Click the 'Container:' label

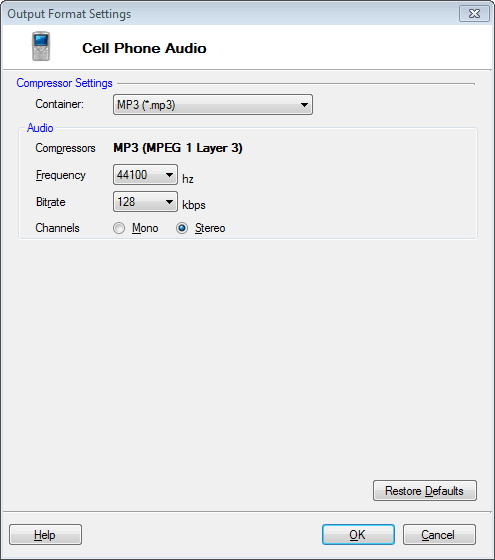coord(59,104)
